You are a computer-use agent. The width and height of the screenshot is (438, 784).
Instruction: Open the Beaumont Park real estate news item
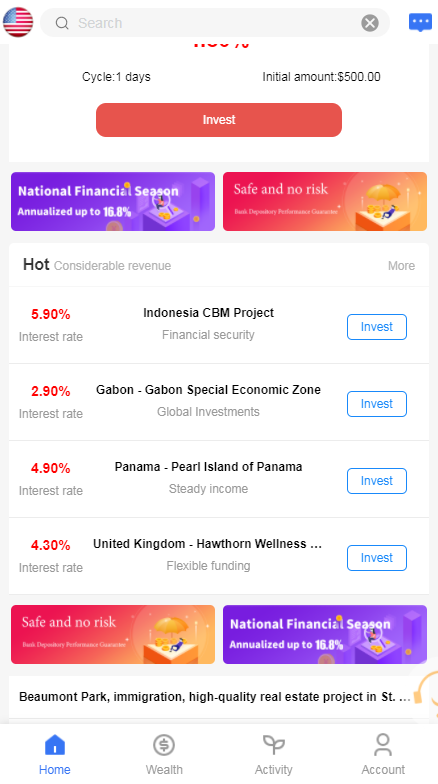215,697
